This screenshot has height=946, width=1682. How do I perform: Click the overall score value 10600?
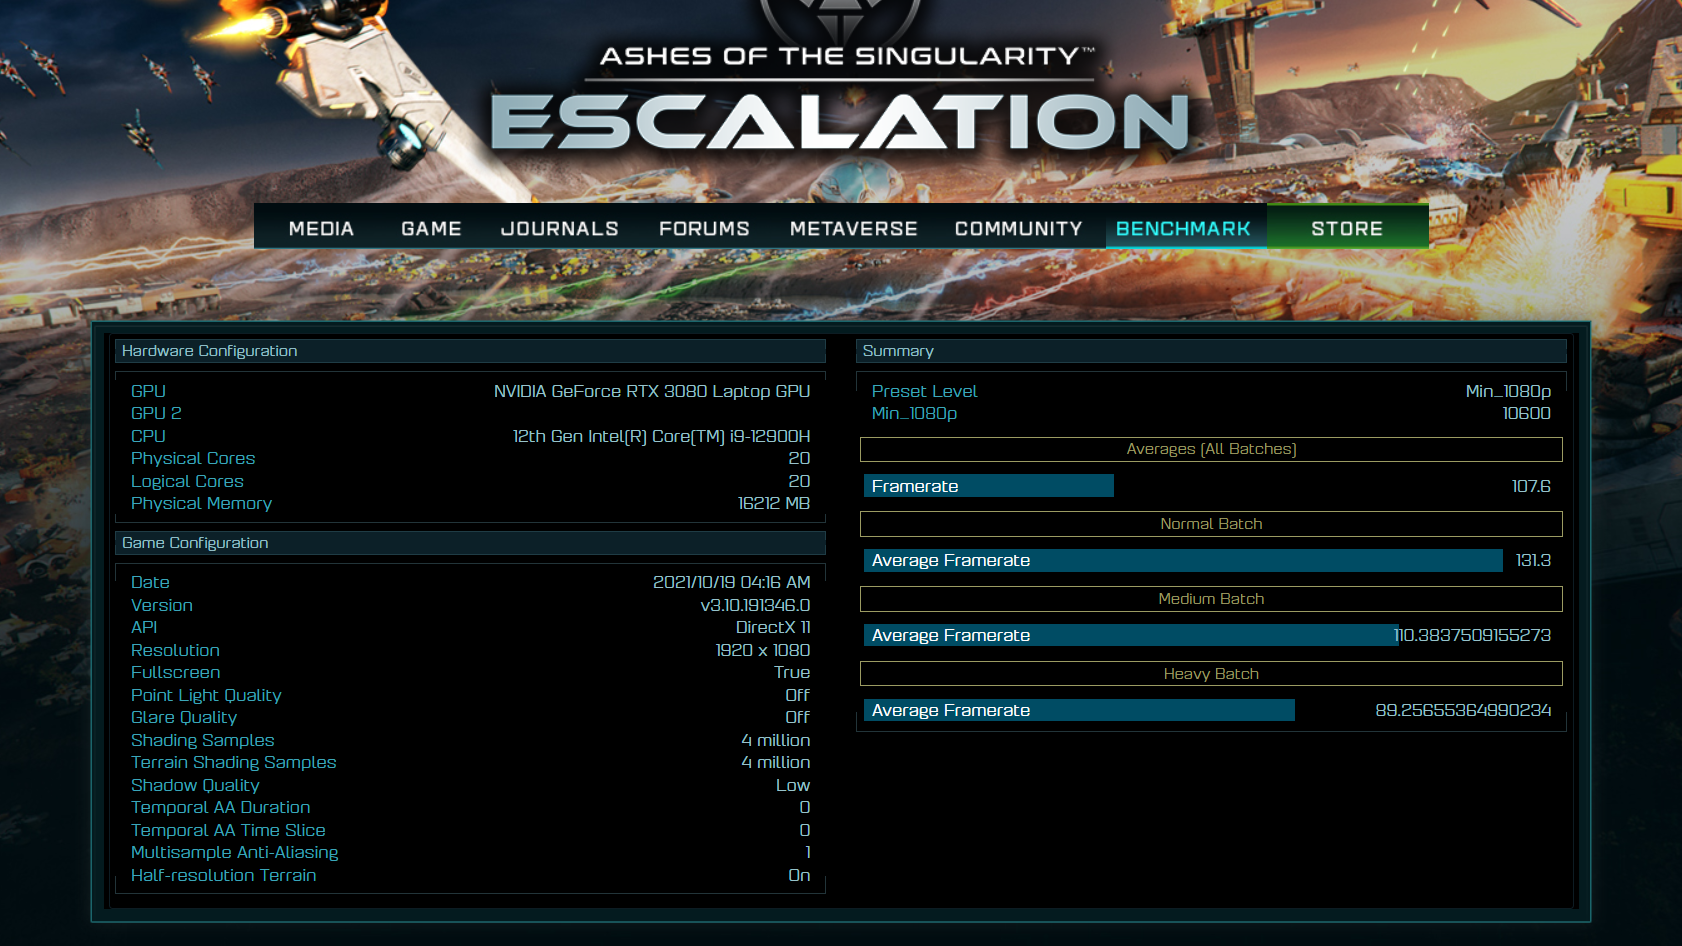(x=1527, y=413)
